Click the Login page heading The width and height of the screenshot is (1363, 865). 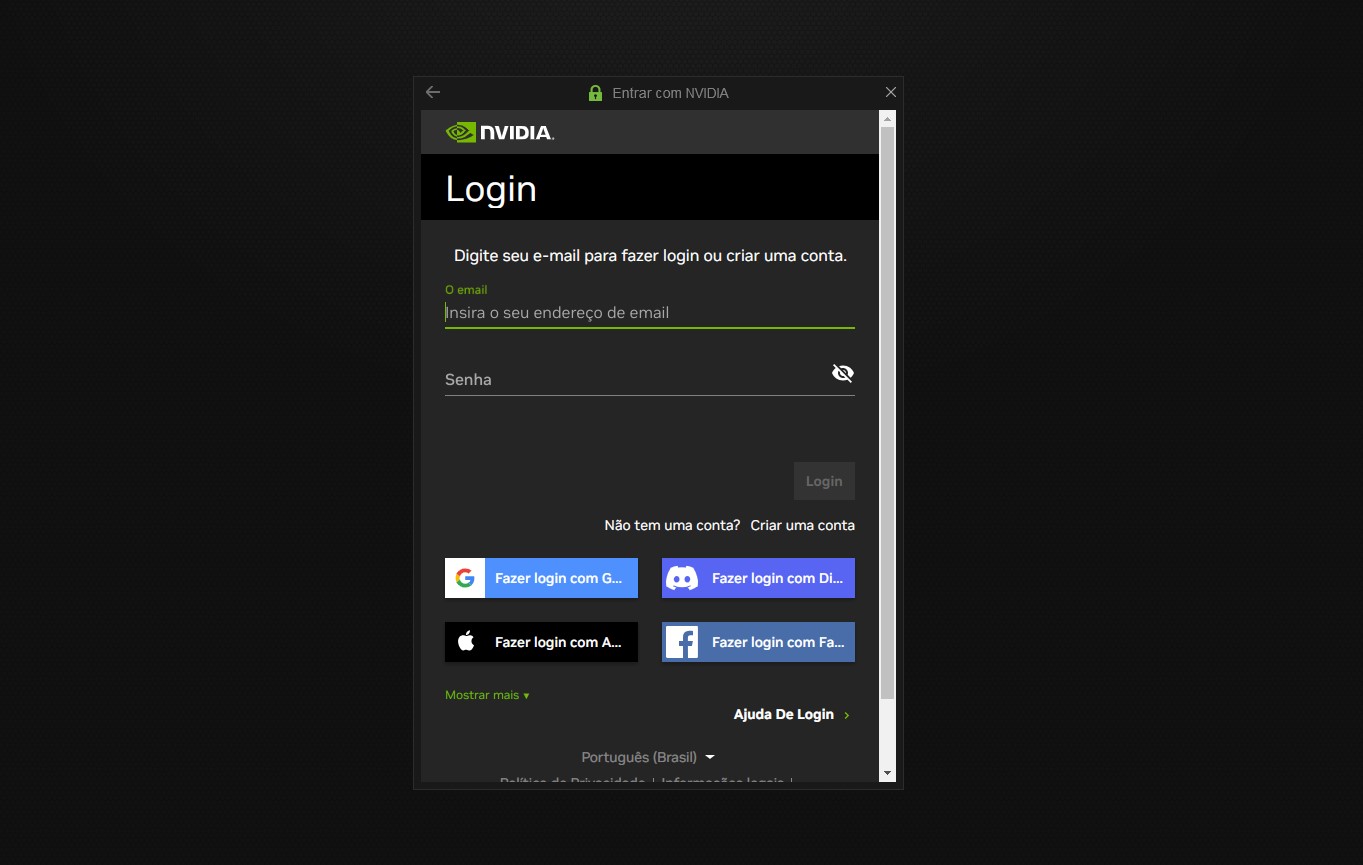point(491,189)
